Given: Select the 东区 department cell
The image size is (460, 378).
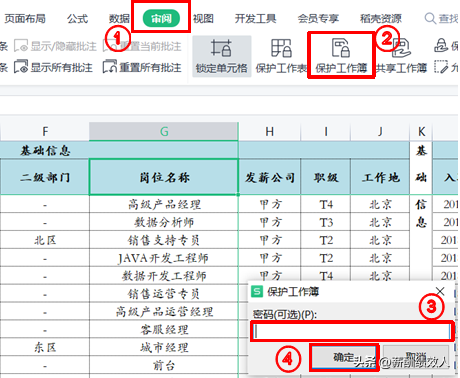Looking at the screenshot, I should point(45,348).
